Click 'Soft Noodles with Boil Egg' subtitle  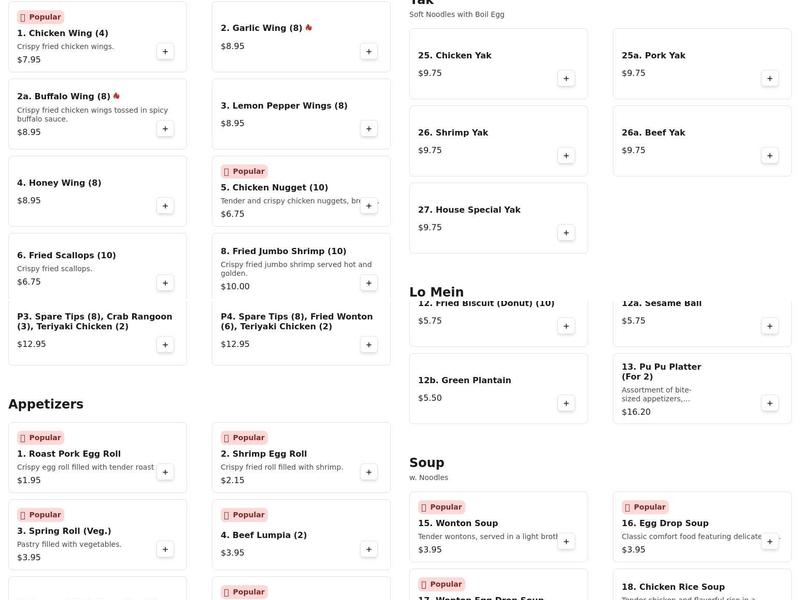coord(457,14)
